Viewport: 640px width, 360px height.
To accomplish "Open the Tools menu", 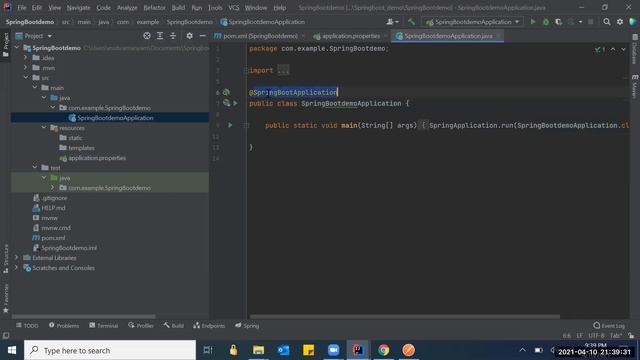I will (215, 7).
